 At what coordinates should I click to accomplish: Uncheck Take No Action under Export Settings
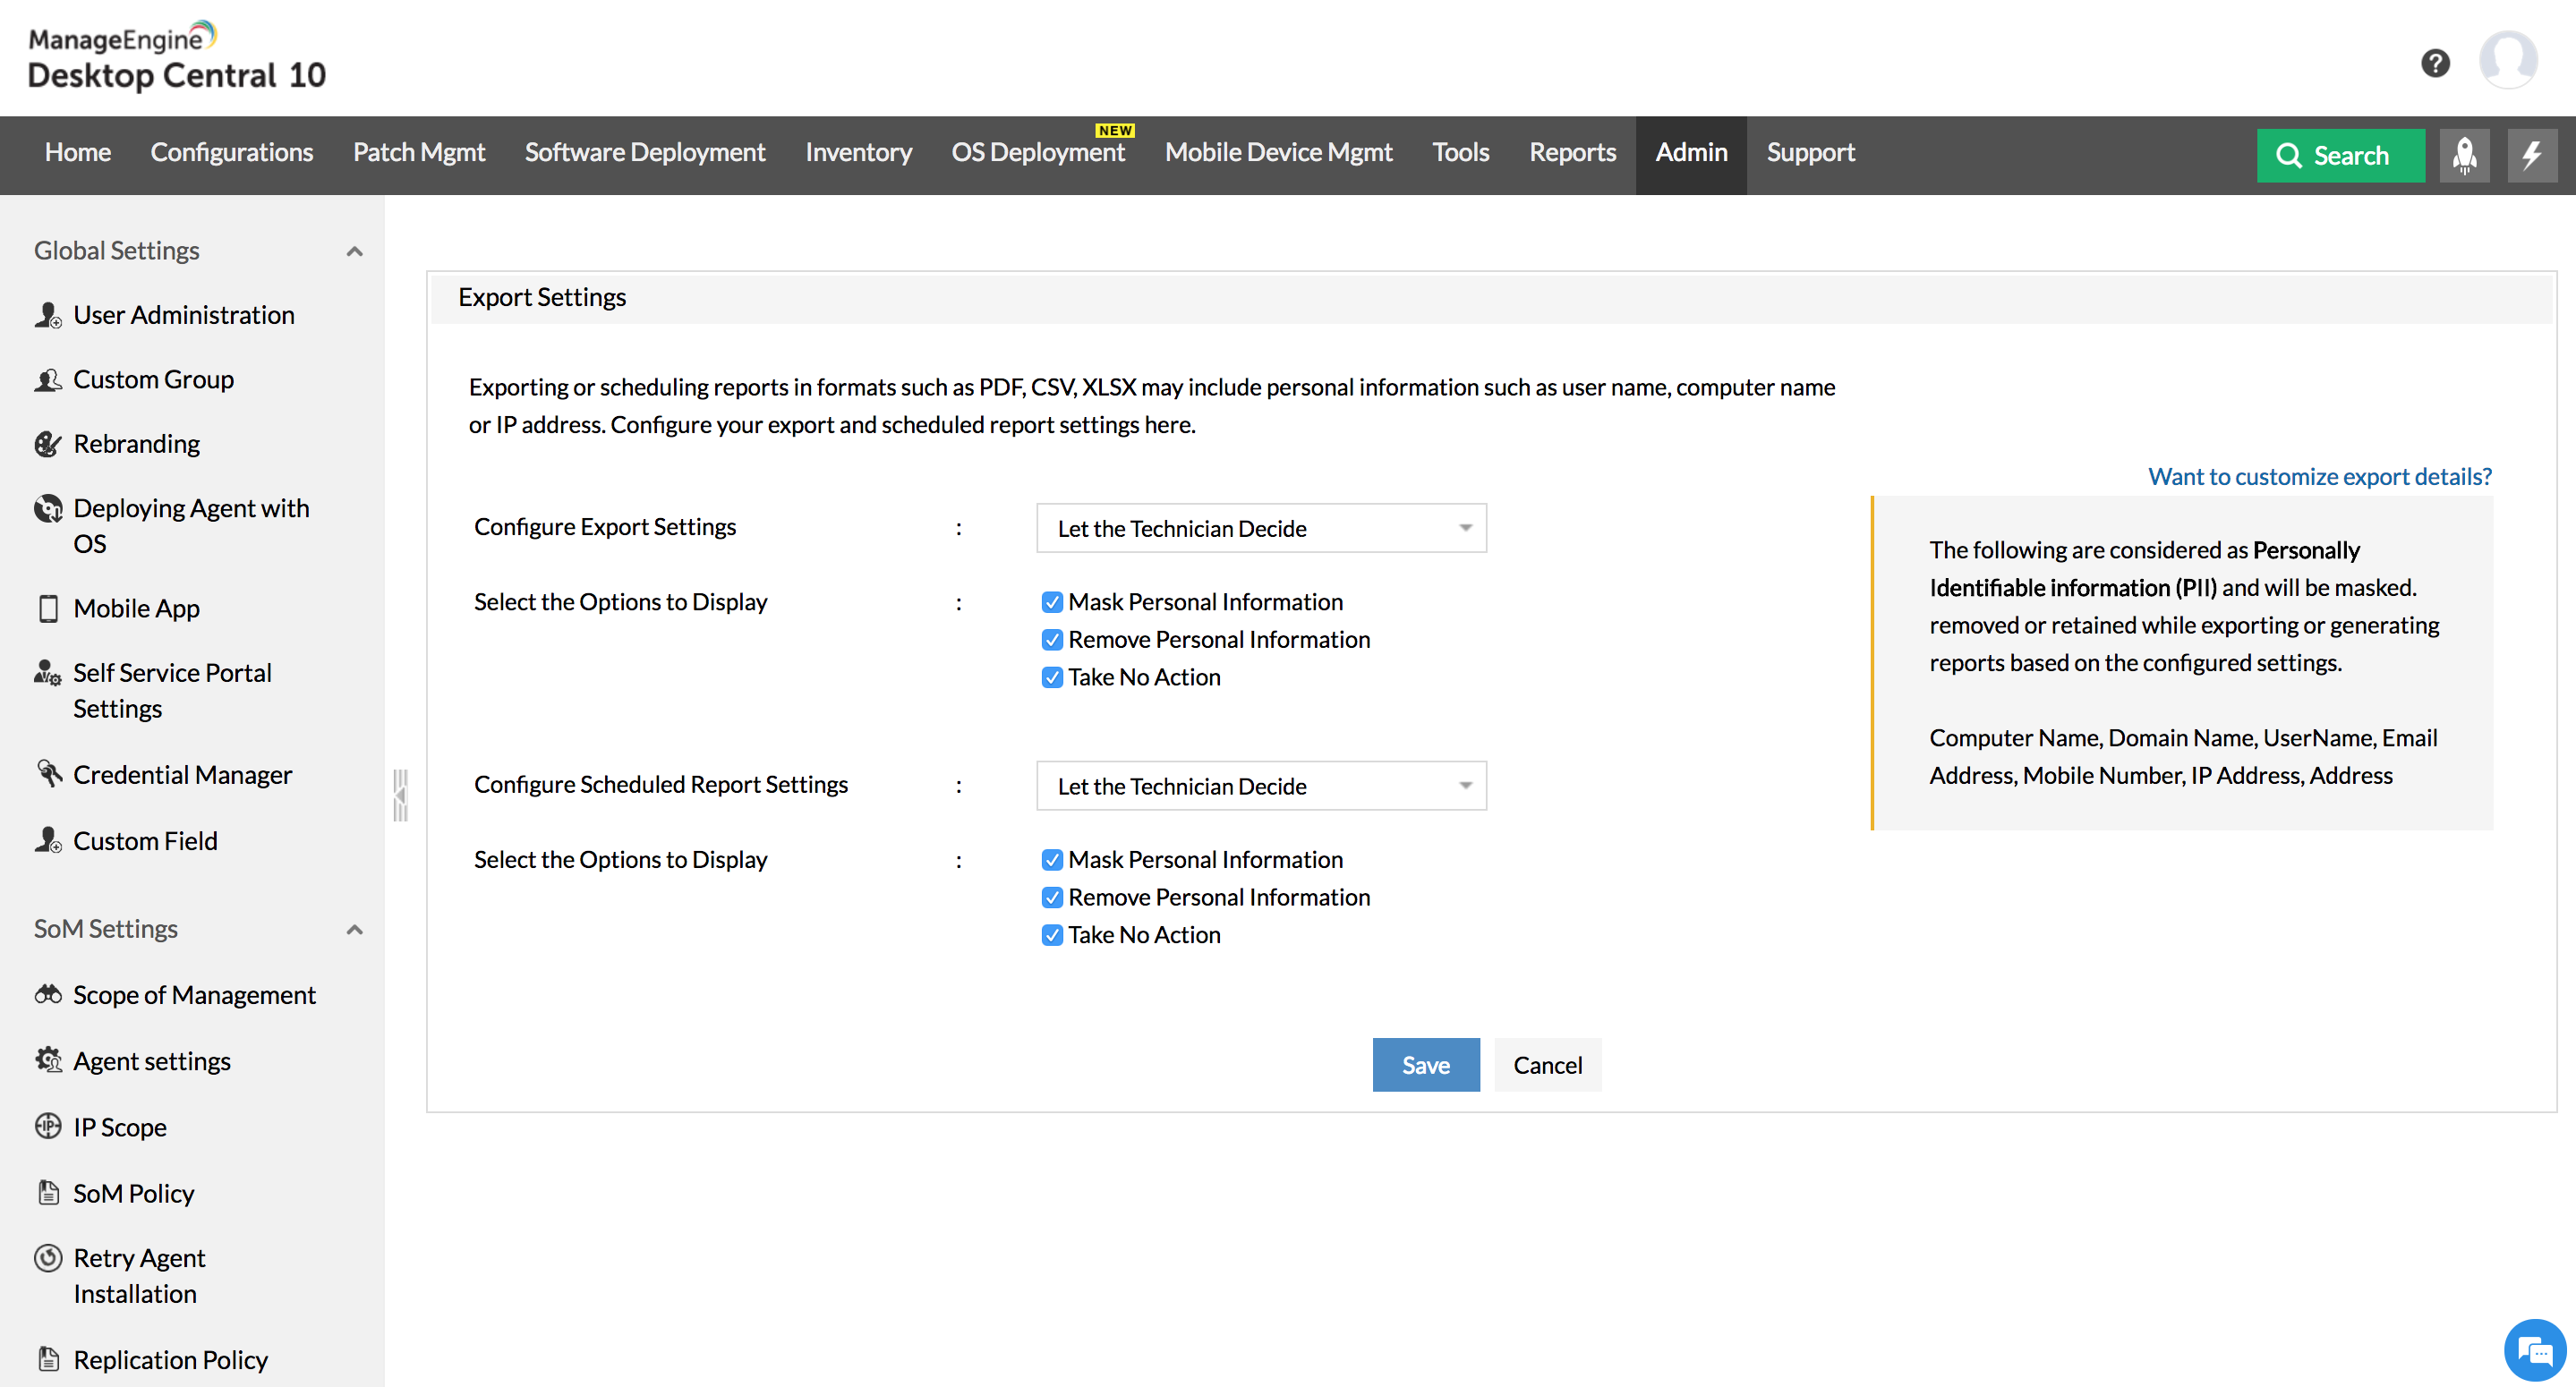tap(1052, 677)
